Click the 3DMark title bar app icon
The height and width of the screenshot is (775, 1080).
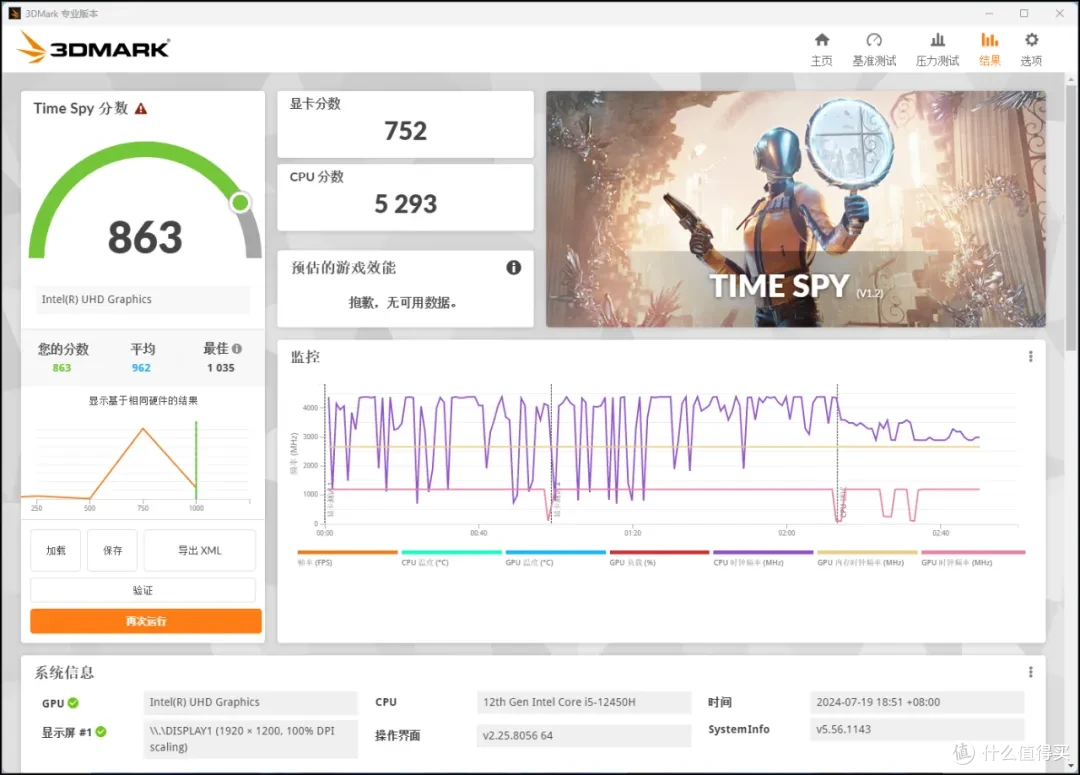click(14, 13)
